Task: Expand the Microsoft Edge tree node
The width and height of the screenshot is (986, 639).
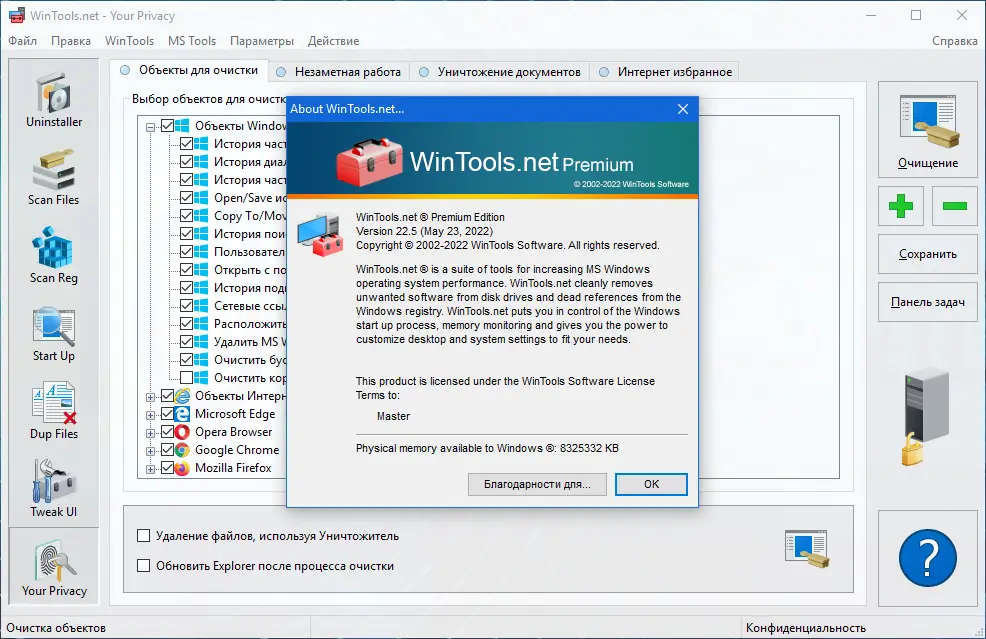Action: pyautogui.click(x=150, y=415)
